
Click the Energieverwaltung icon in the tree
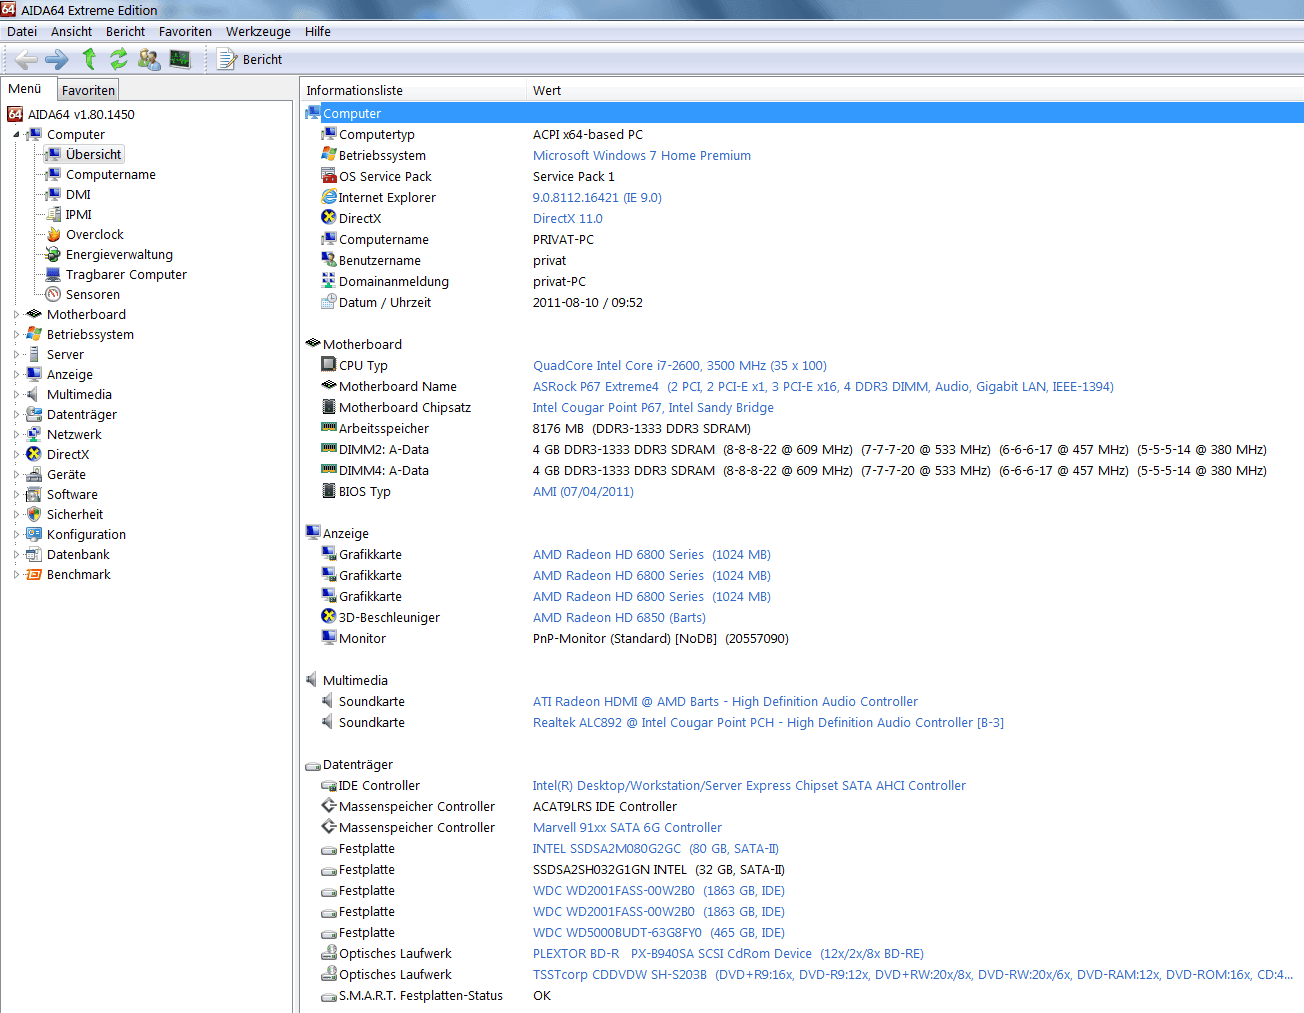[53, 255]
